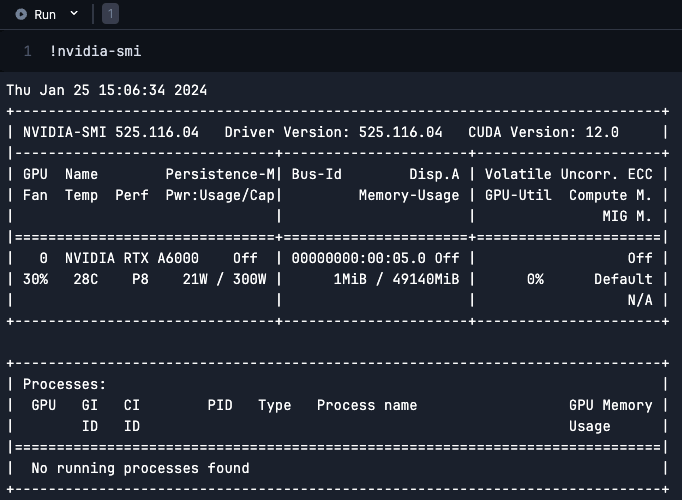
Task: Click the PID column header
Action: (x=220, y=405)
